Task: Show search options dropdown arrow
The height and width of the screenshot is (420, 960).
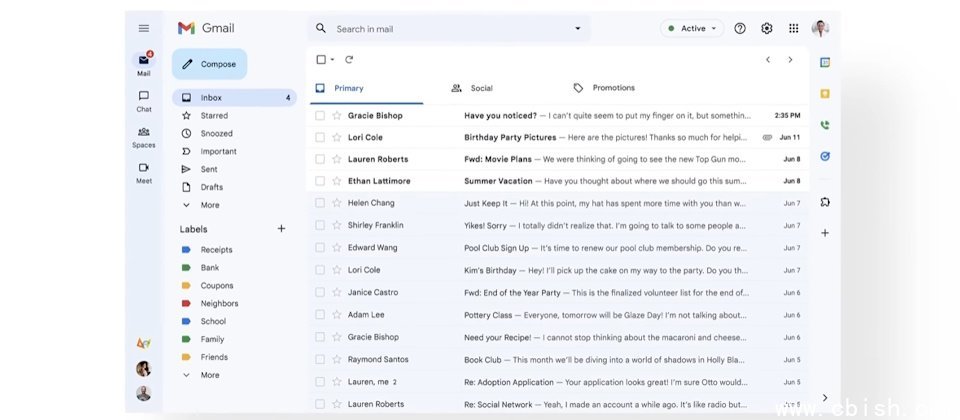Action: tap(577, 29)
